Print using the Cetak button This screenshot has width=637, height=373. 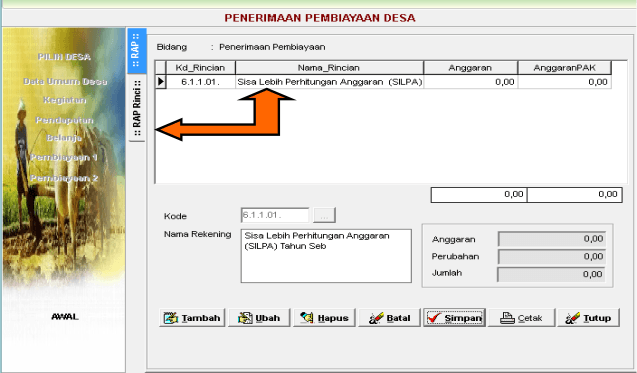pyautogui.click(x=522, y=318)
